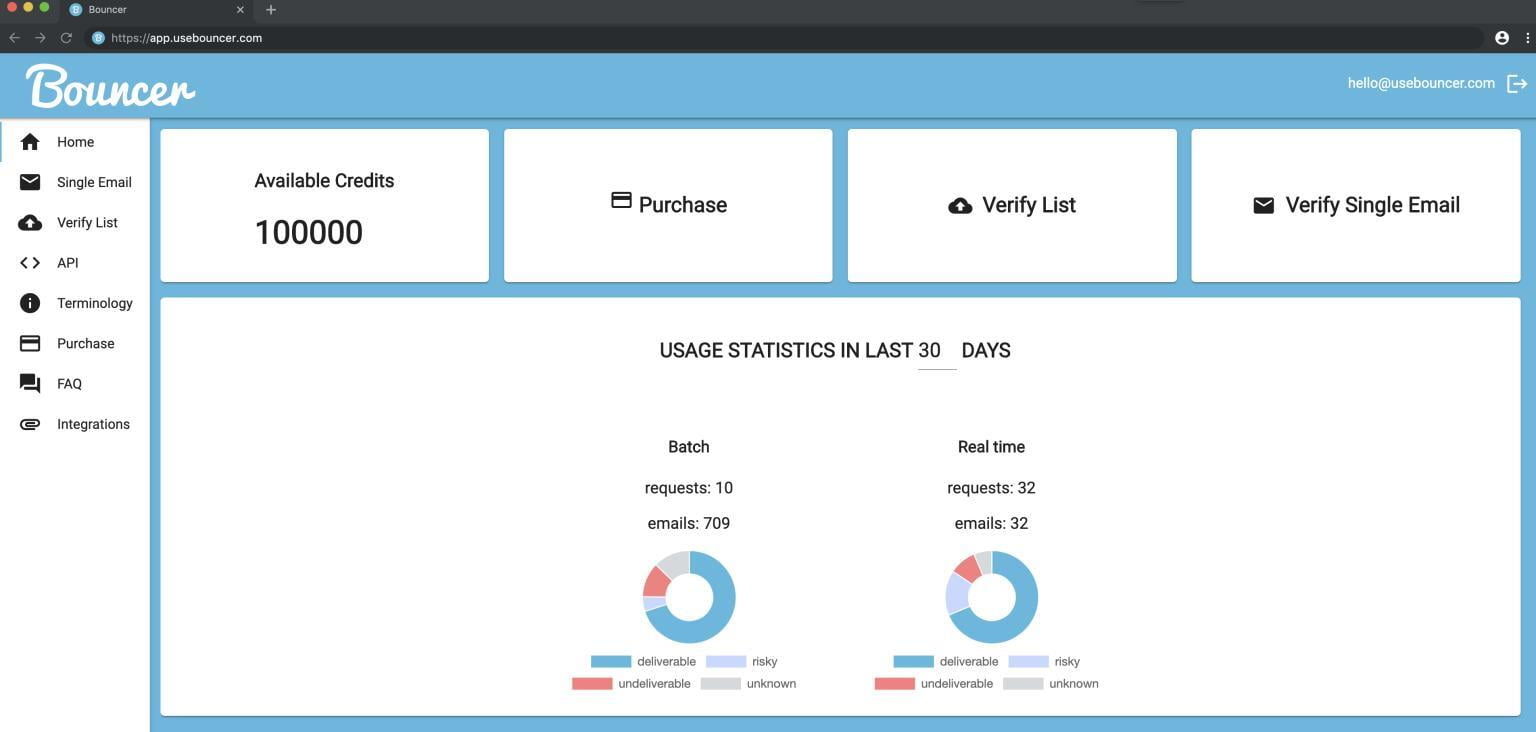The height and width of the screenshot is (732, 1536).
Task: Click the hello@usebouncer.com account email
Action: (x=1421, y=83)
